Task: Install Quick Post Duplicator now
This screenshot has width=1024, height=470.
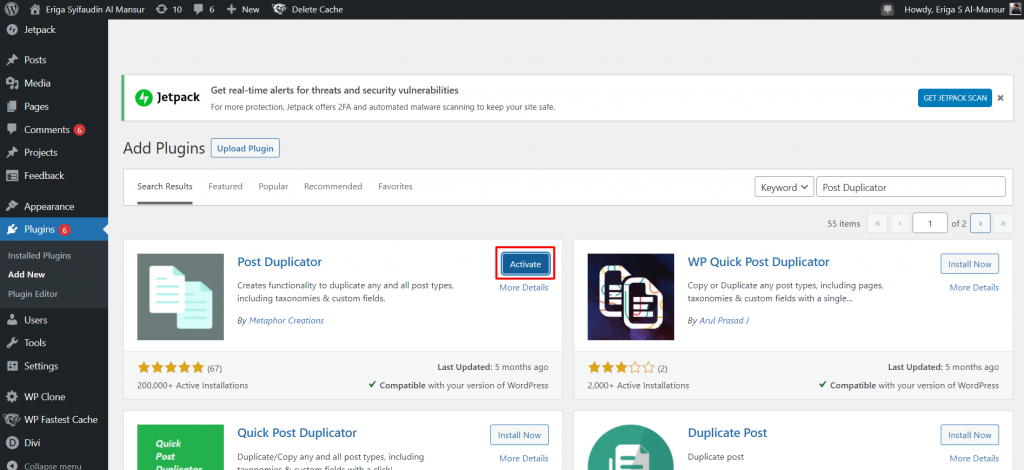Action: [519, 435]
